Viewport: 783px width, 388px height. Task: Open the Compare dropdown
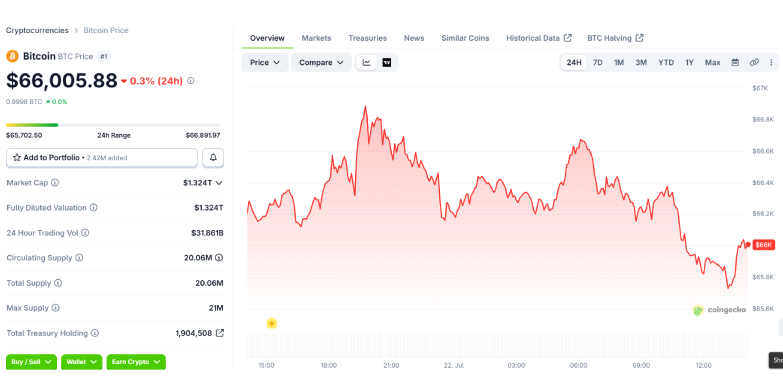click(x=322, y=62)
